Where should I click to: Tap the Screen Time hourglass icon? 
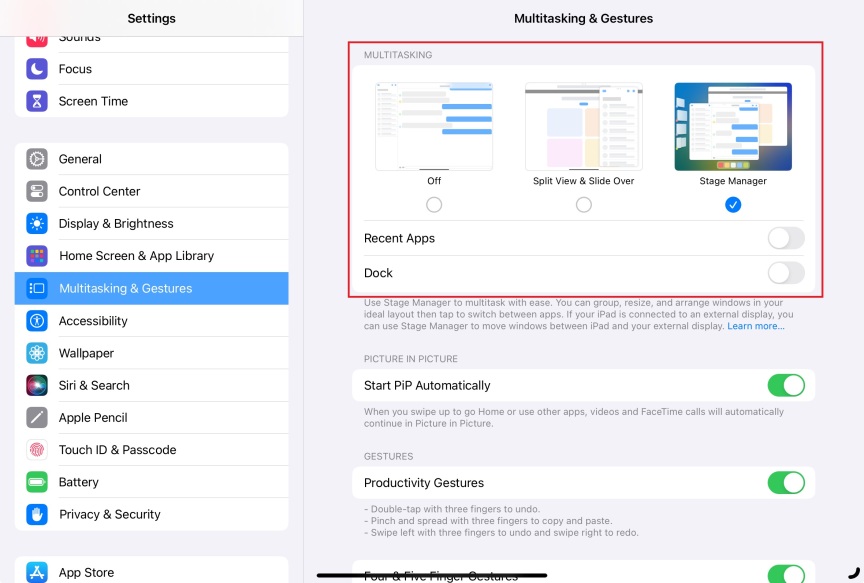37,101
